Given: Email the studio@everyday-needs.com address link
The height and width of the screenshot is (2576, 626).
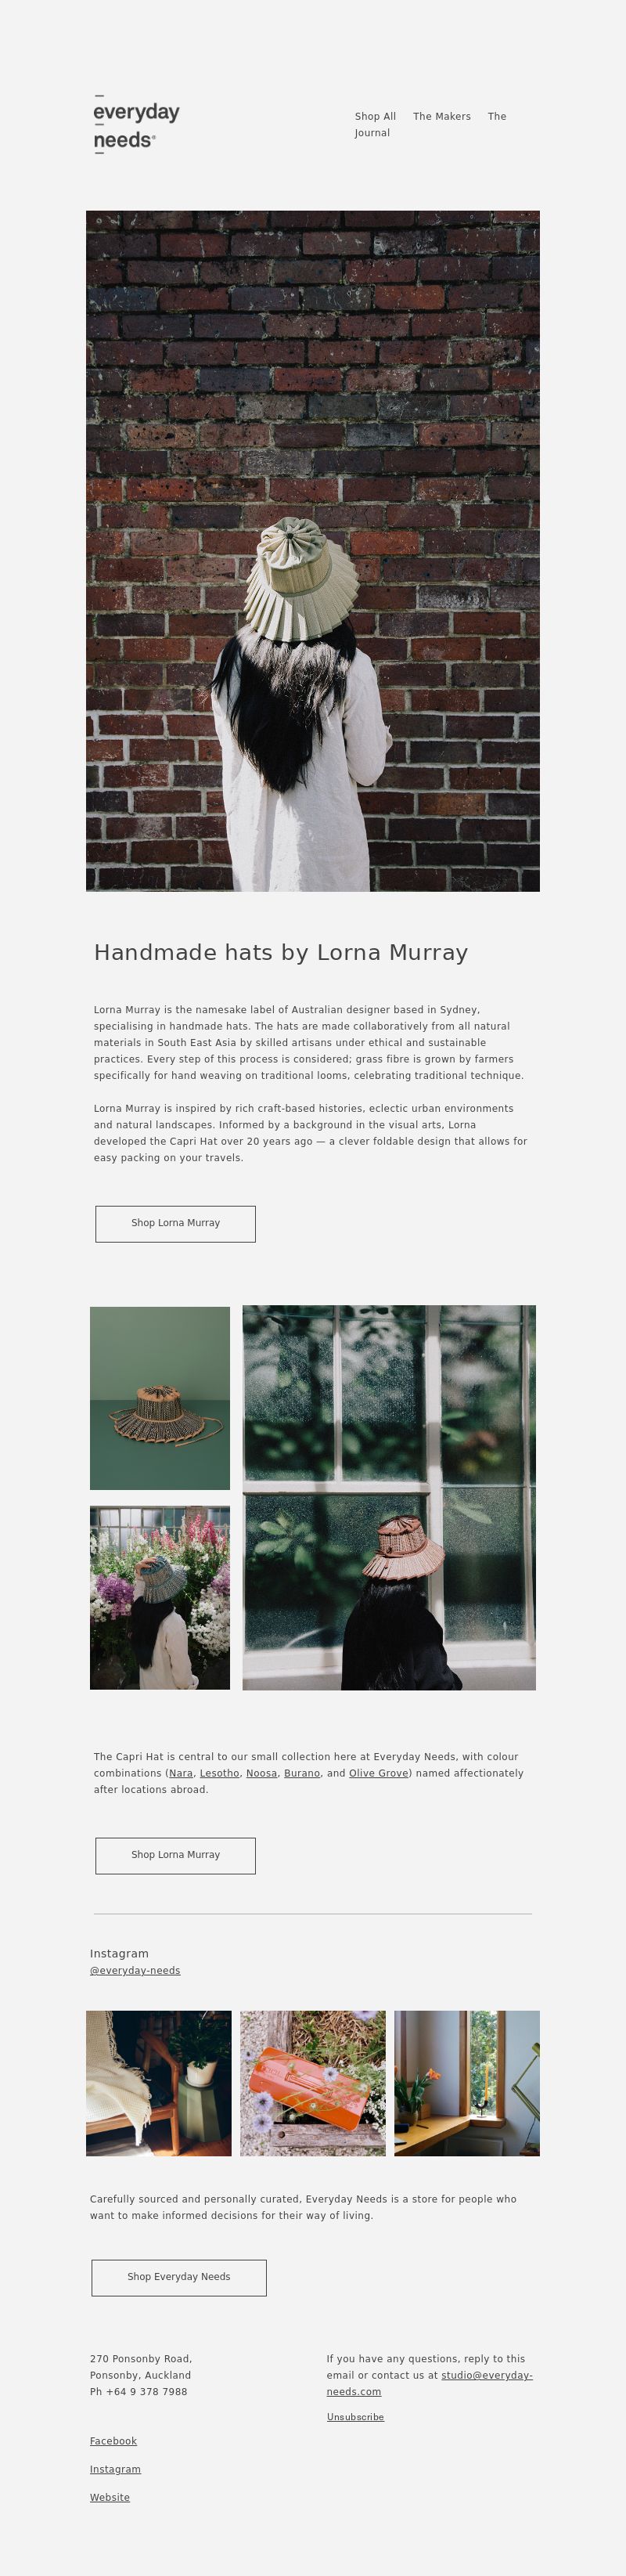Looking at the screenshot, I should click(x=430, y=2384).
